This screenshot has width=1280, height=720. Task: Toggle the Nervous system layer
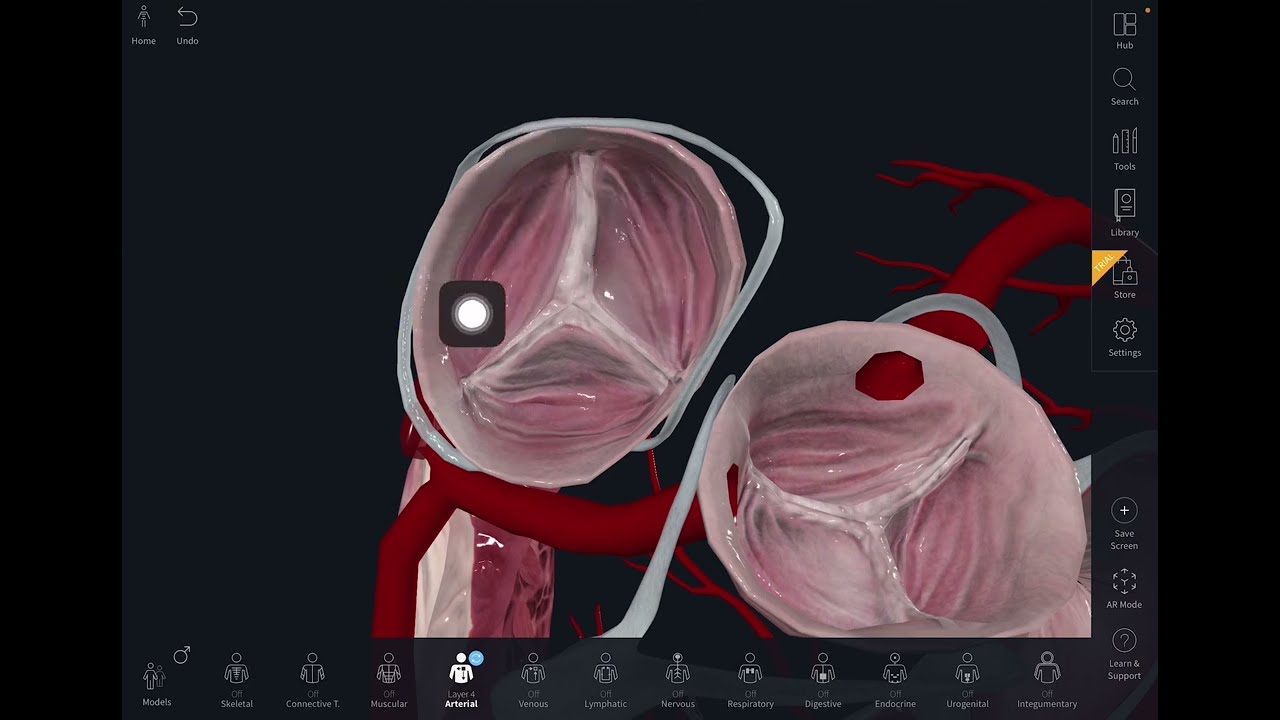pyautogui.click(x=677, y=681)
